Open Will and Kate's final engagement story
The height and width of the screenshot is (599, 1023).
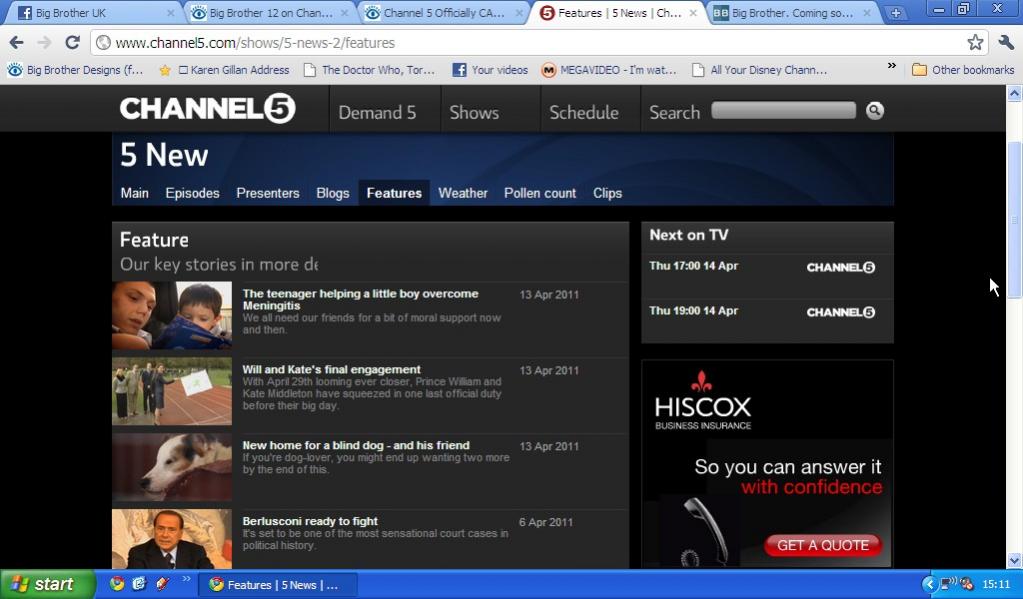(x=331, y=369)
